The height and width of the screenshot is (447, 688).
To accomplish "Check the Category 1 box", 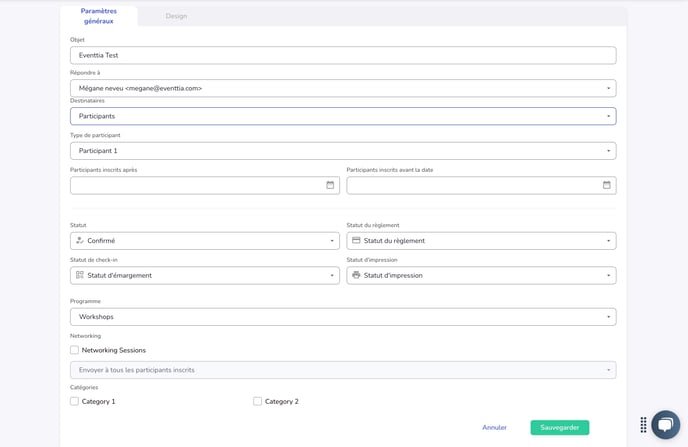I will click(x=75, y=401).
